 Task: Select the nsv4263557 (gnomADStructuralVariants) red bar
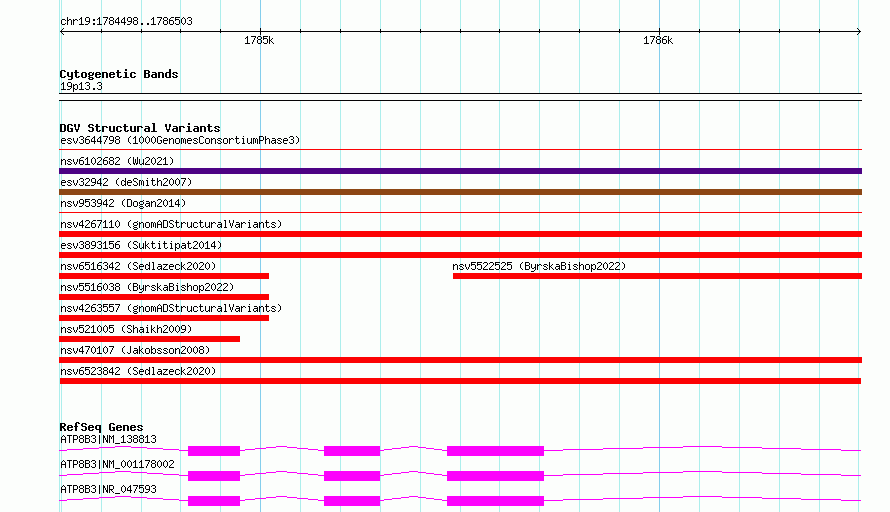(x=164, y=318)
